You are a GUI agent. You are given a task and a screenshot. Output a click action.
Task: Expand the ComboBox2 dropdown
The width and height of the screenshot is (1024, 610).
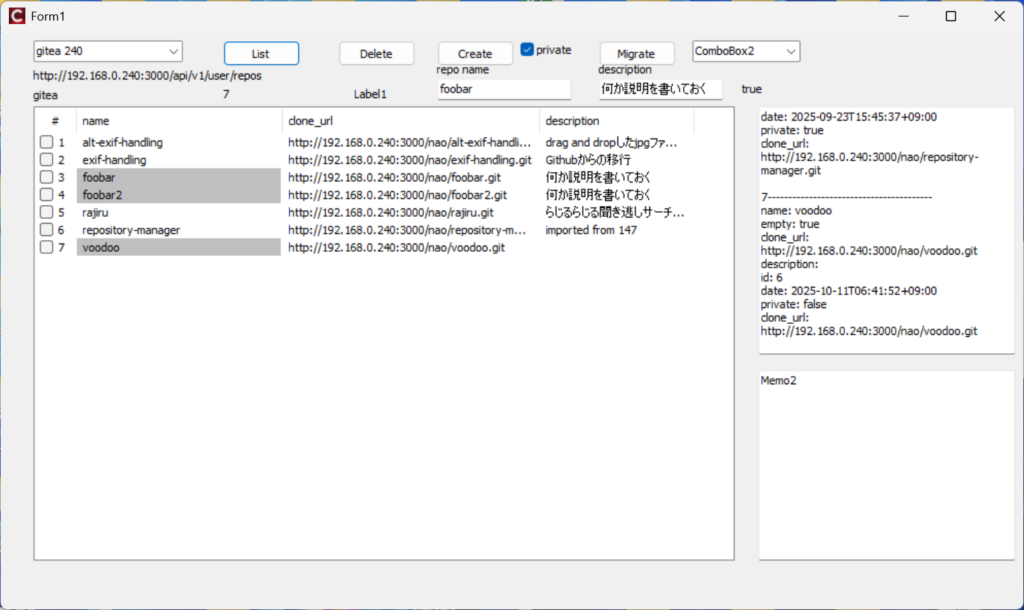(x=791, y=51)
